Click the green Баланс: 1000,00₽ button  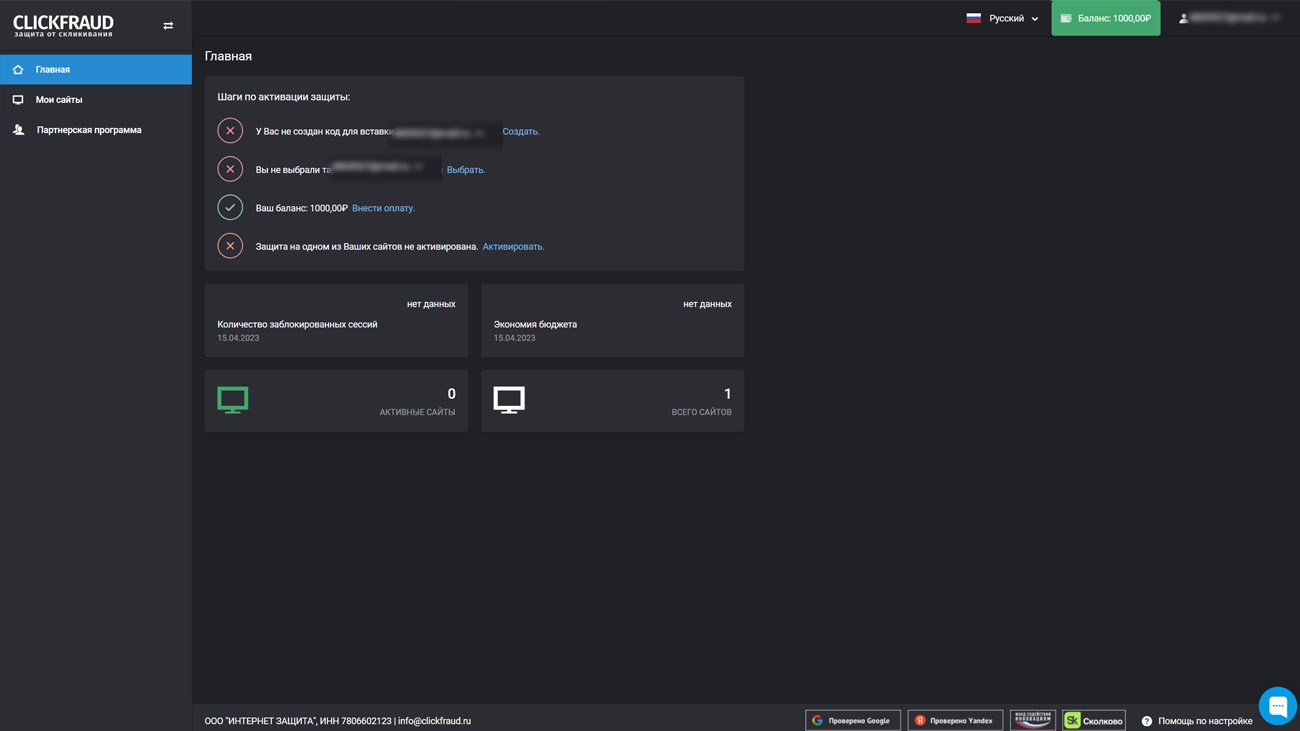pyautogui.click(x=1105, y=18)
